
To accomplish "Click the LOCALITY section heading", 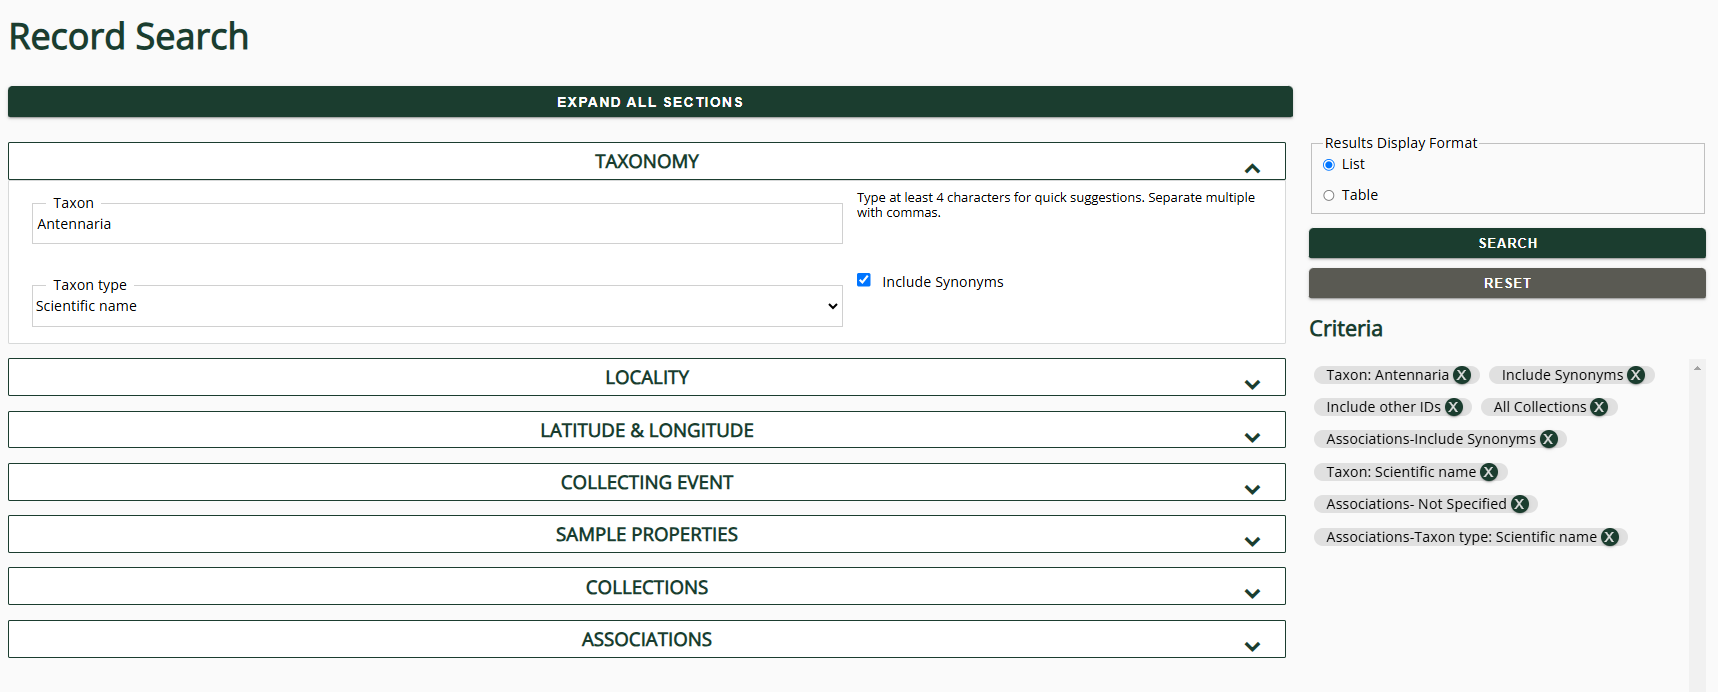I will [x=647, y=377].
